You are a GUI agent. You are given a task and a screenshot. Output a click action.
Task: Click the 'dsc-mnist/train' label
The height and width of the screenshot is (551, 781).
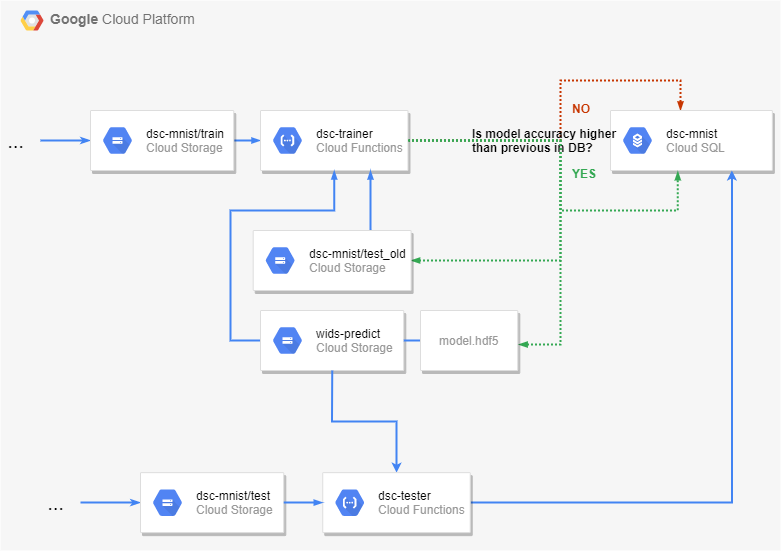(x=185, y=134)
